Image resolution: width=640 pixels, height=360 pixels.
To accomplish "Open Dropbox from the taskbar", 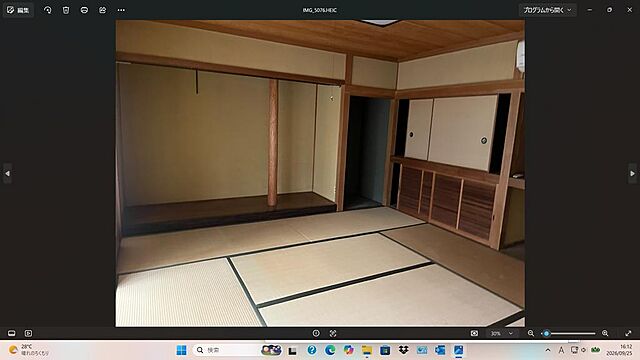I will (403, 350).
